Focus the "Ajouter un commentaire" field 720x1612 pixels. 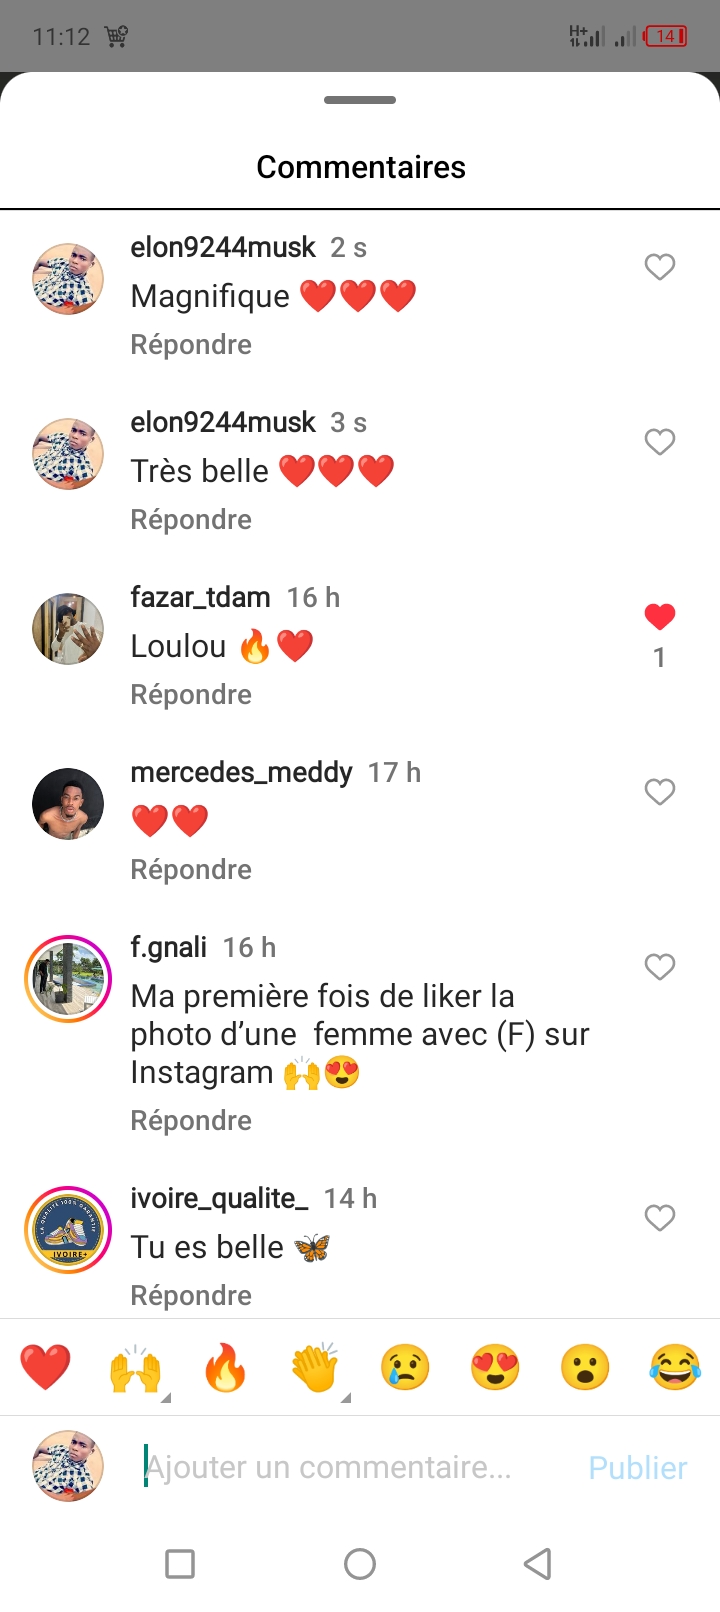coord(350,1467)
